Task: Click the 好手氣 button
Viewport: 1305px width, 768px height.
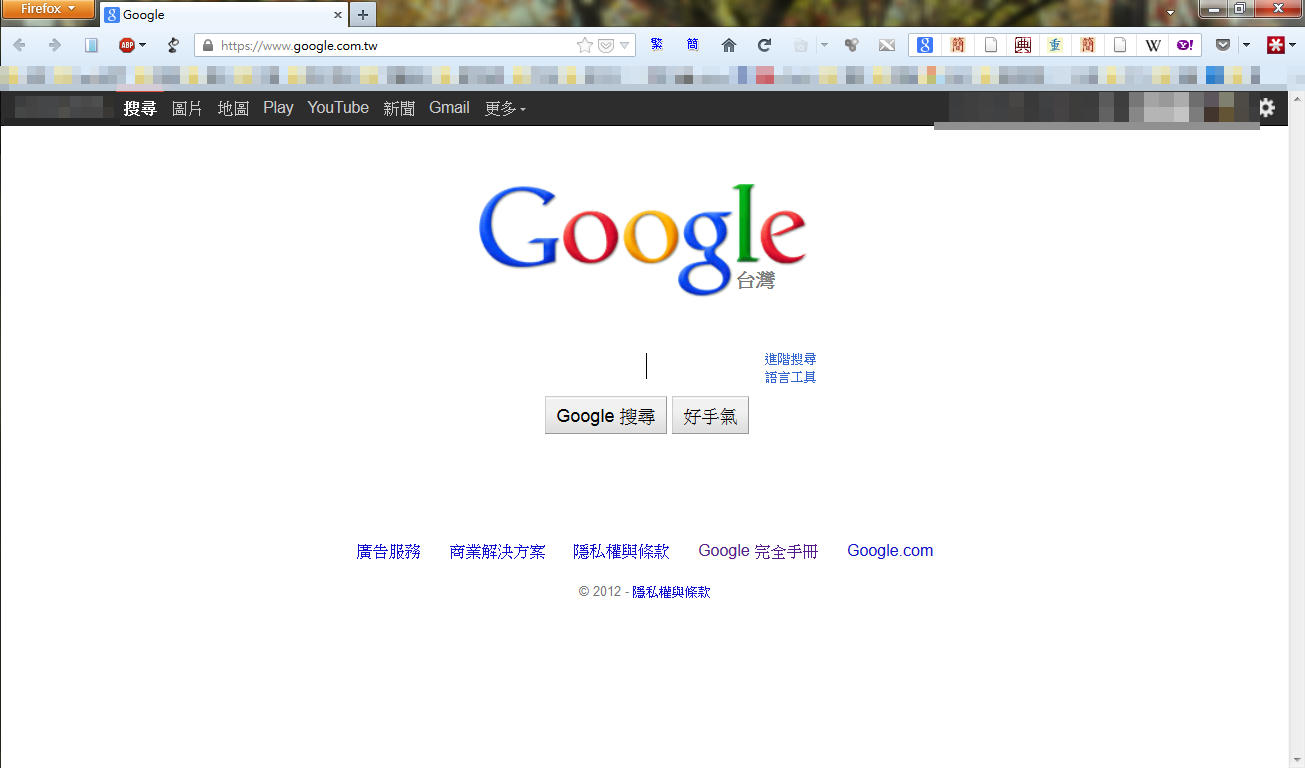Action: pos(710,416)
